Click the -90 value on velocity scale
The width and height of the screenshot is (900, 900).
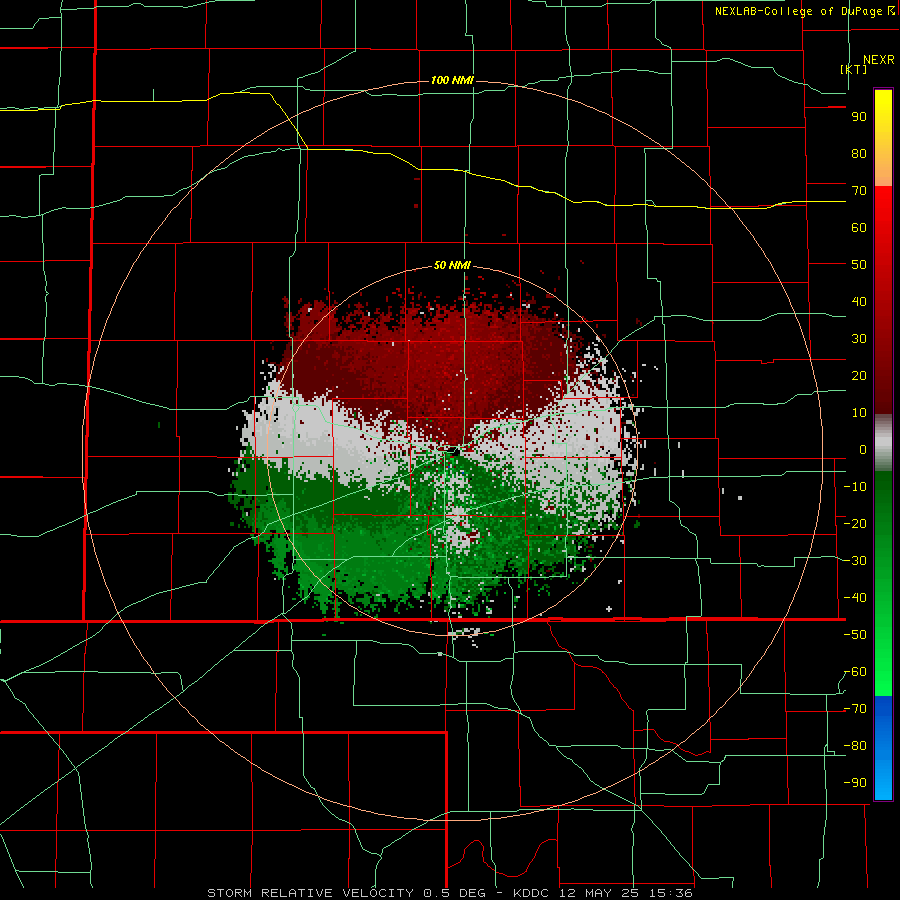coord(855,783)
